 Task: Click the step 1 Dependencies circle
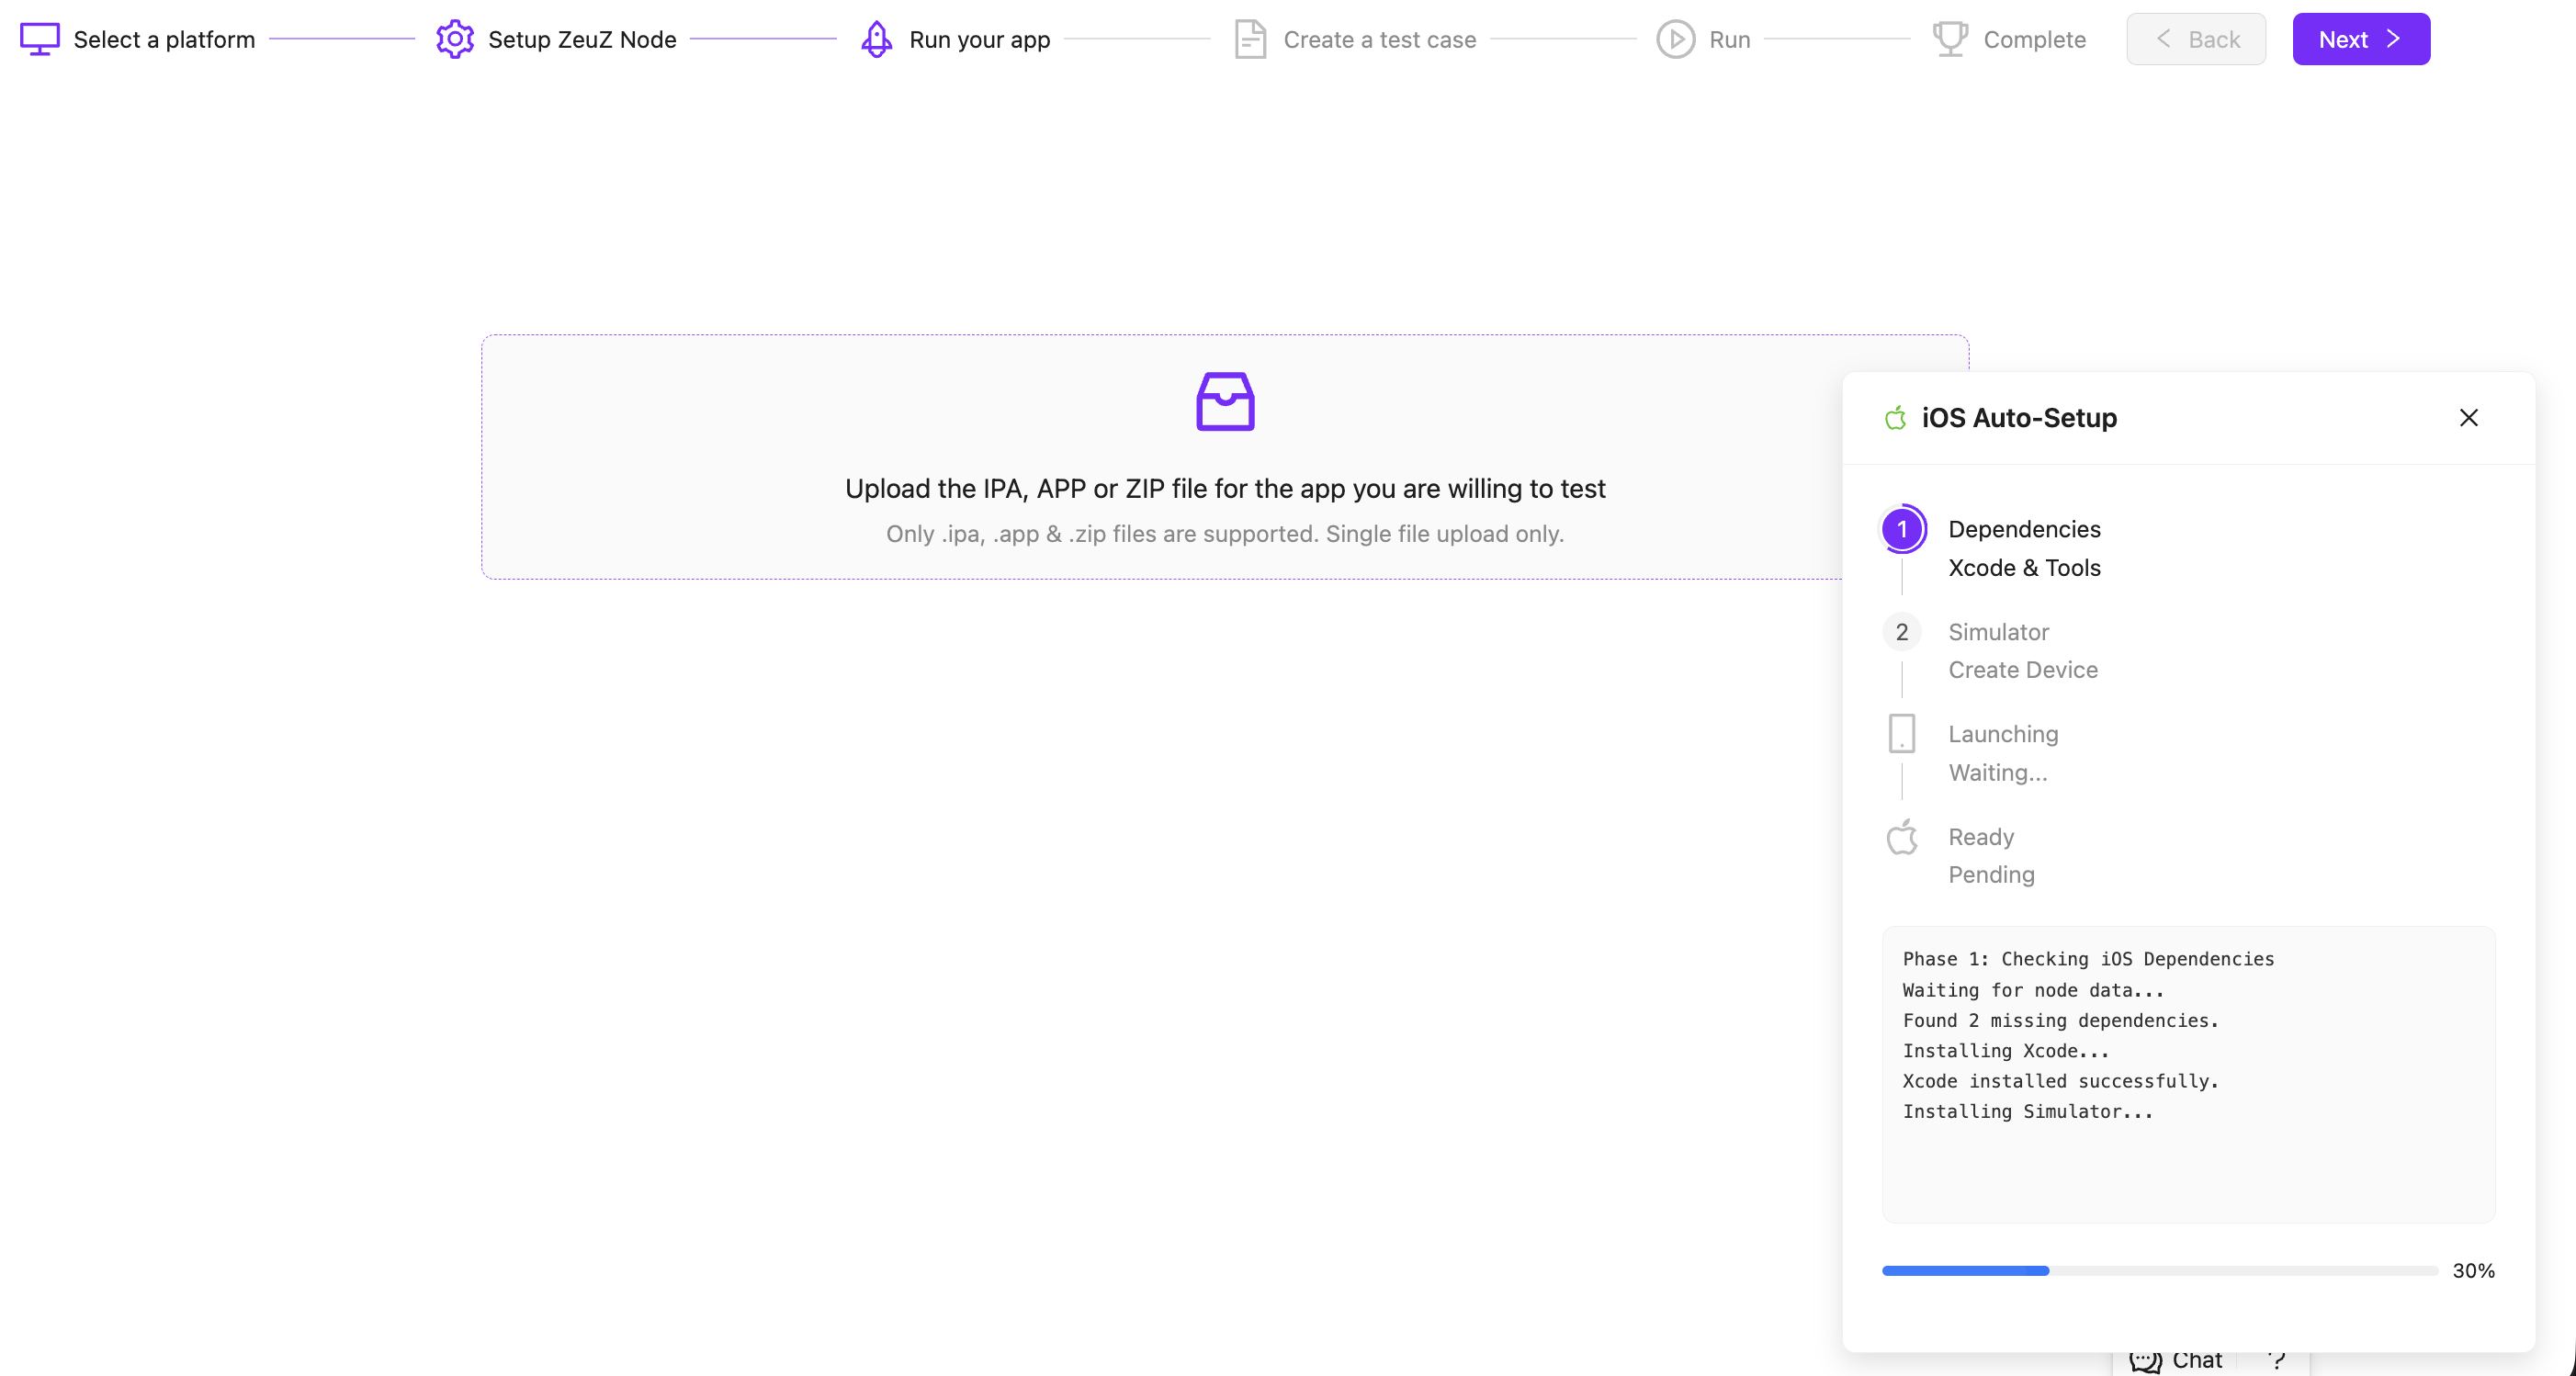click(x=1901, y=529)
